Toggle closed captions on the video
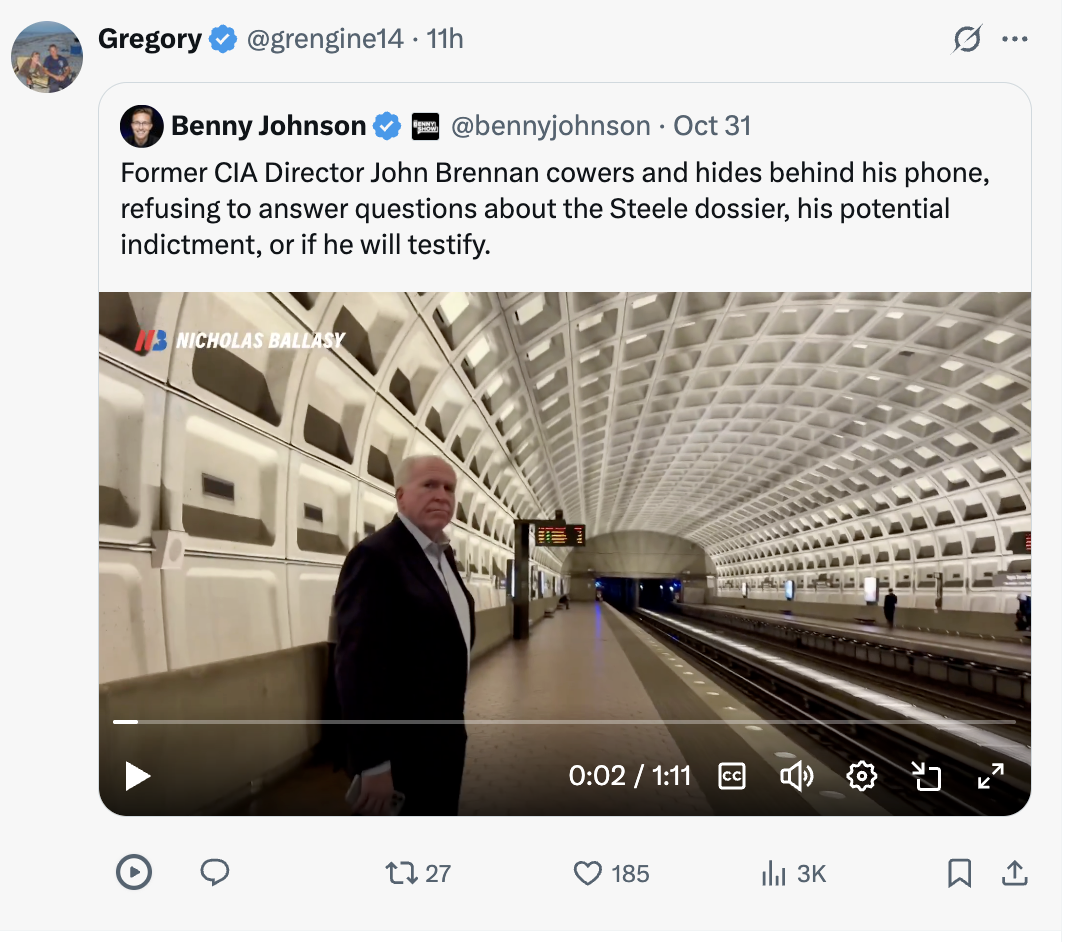Viewport: 1066px width, 942px height. (732, 776)
